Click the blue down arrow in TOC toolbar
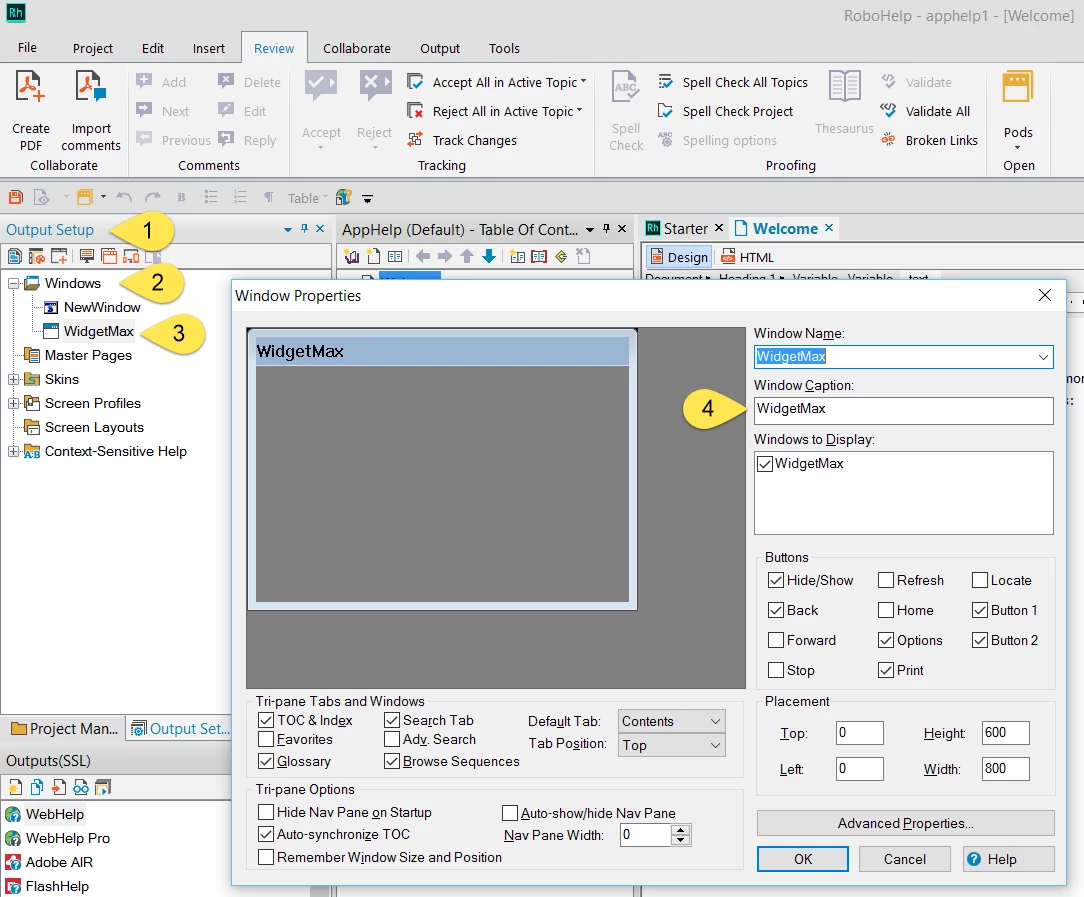This screenshot has height=897, width=1084. point(489,256)
